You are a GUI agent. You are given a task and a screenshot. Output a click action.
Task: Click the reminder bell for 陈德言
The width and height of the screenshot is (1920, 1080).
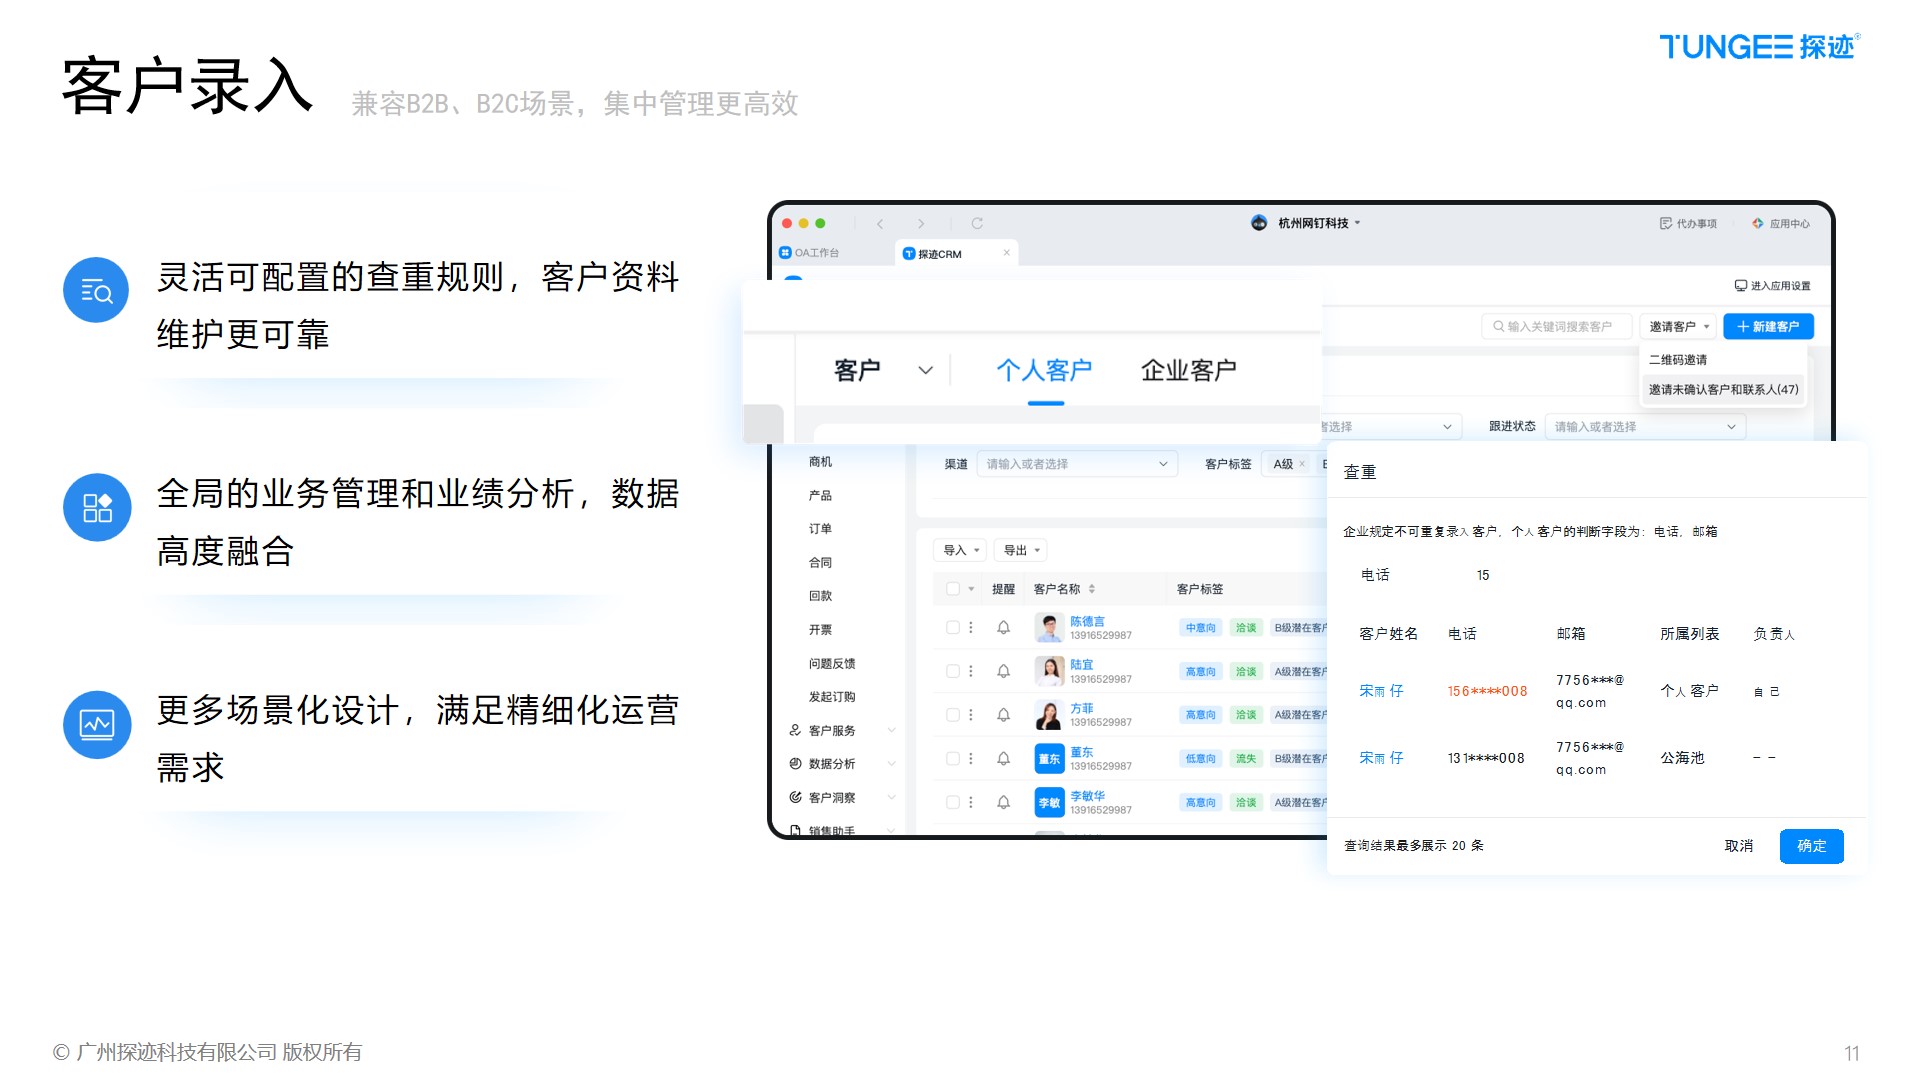1003,628
